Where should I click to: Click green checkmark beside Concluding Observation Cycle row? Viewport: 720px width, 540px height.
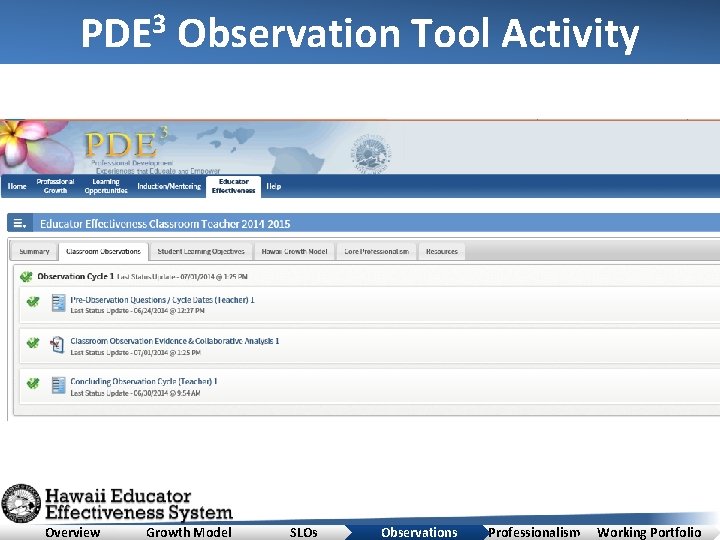coord(33,383)
